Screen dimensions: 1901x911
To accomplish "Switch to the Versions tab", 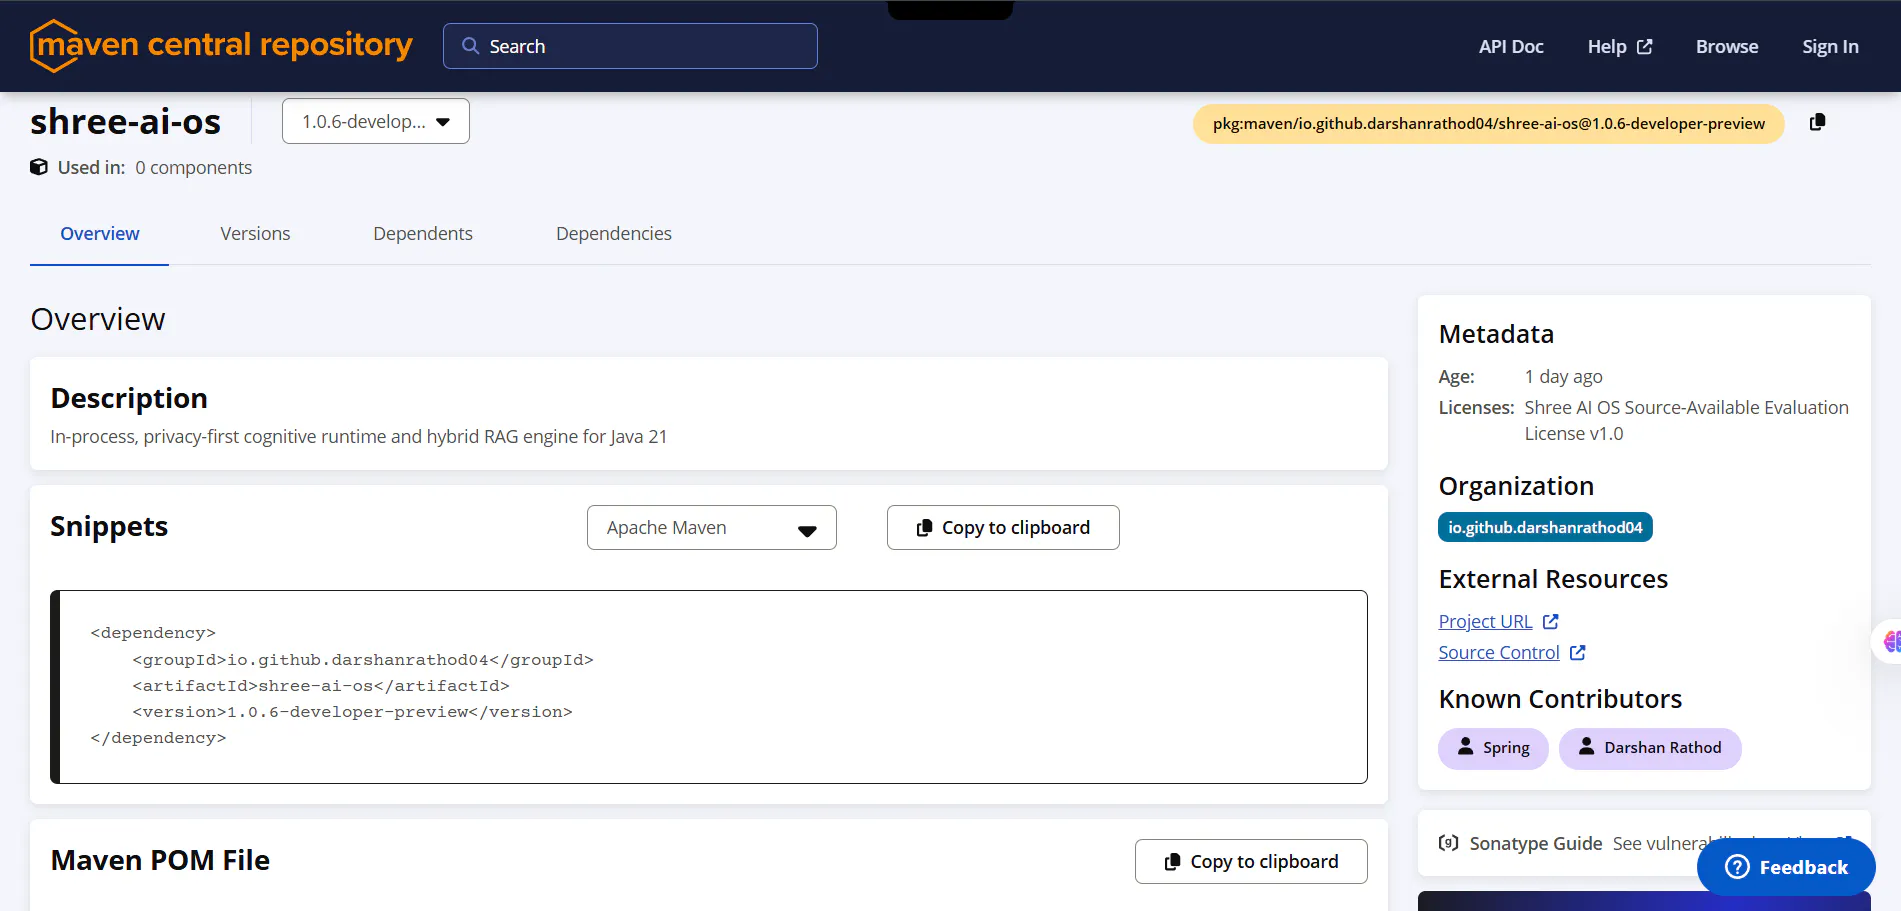I will [255, 234].
